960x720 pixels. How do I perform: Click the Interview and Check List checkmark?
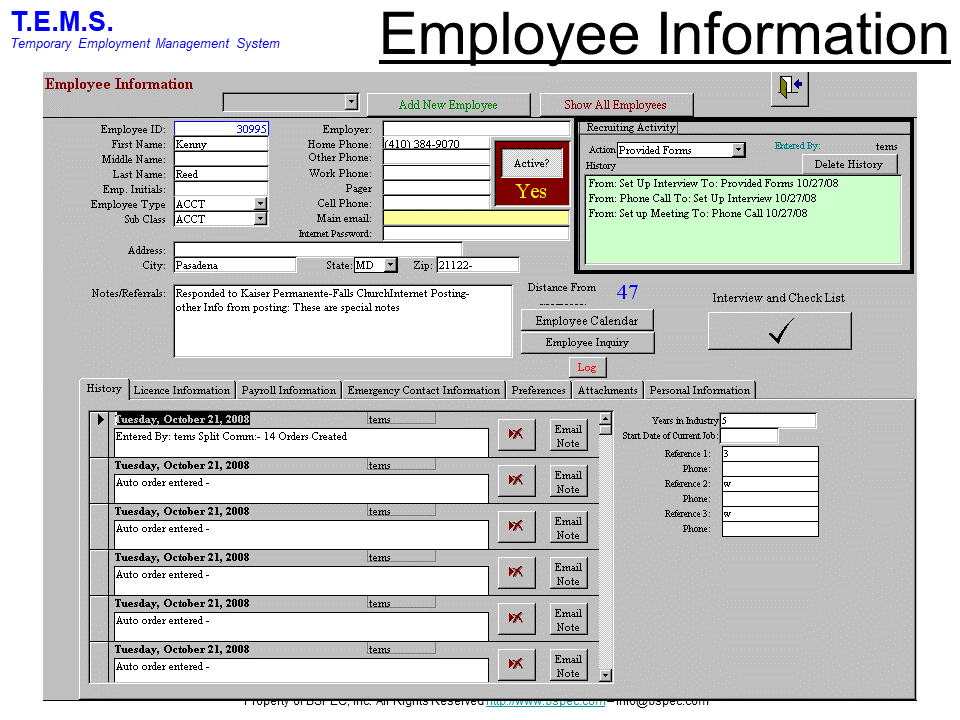(779, 331)
